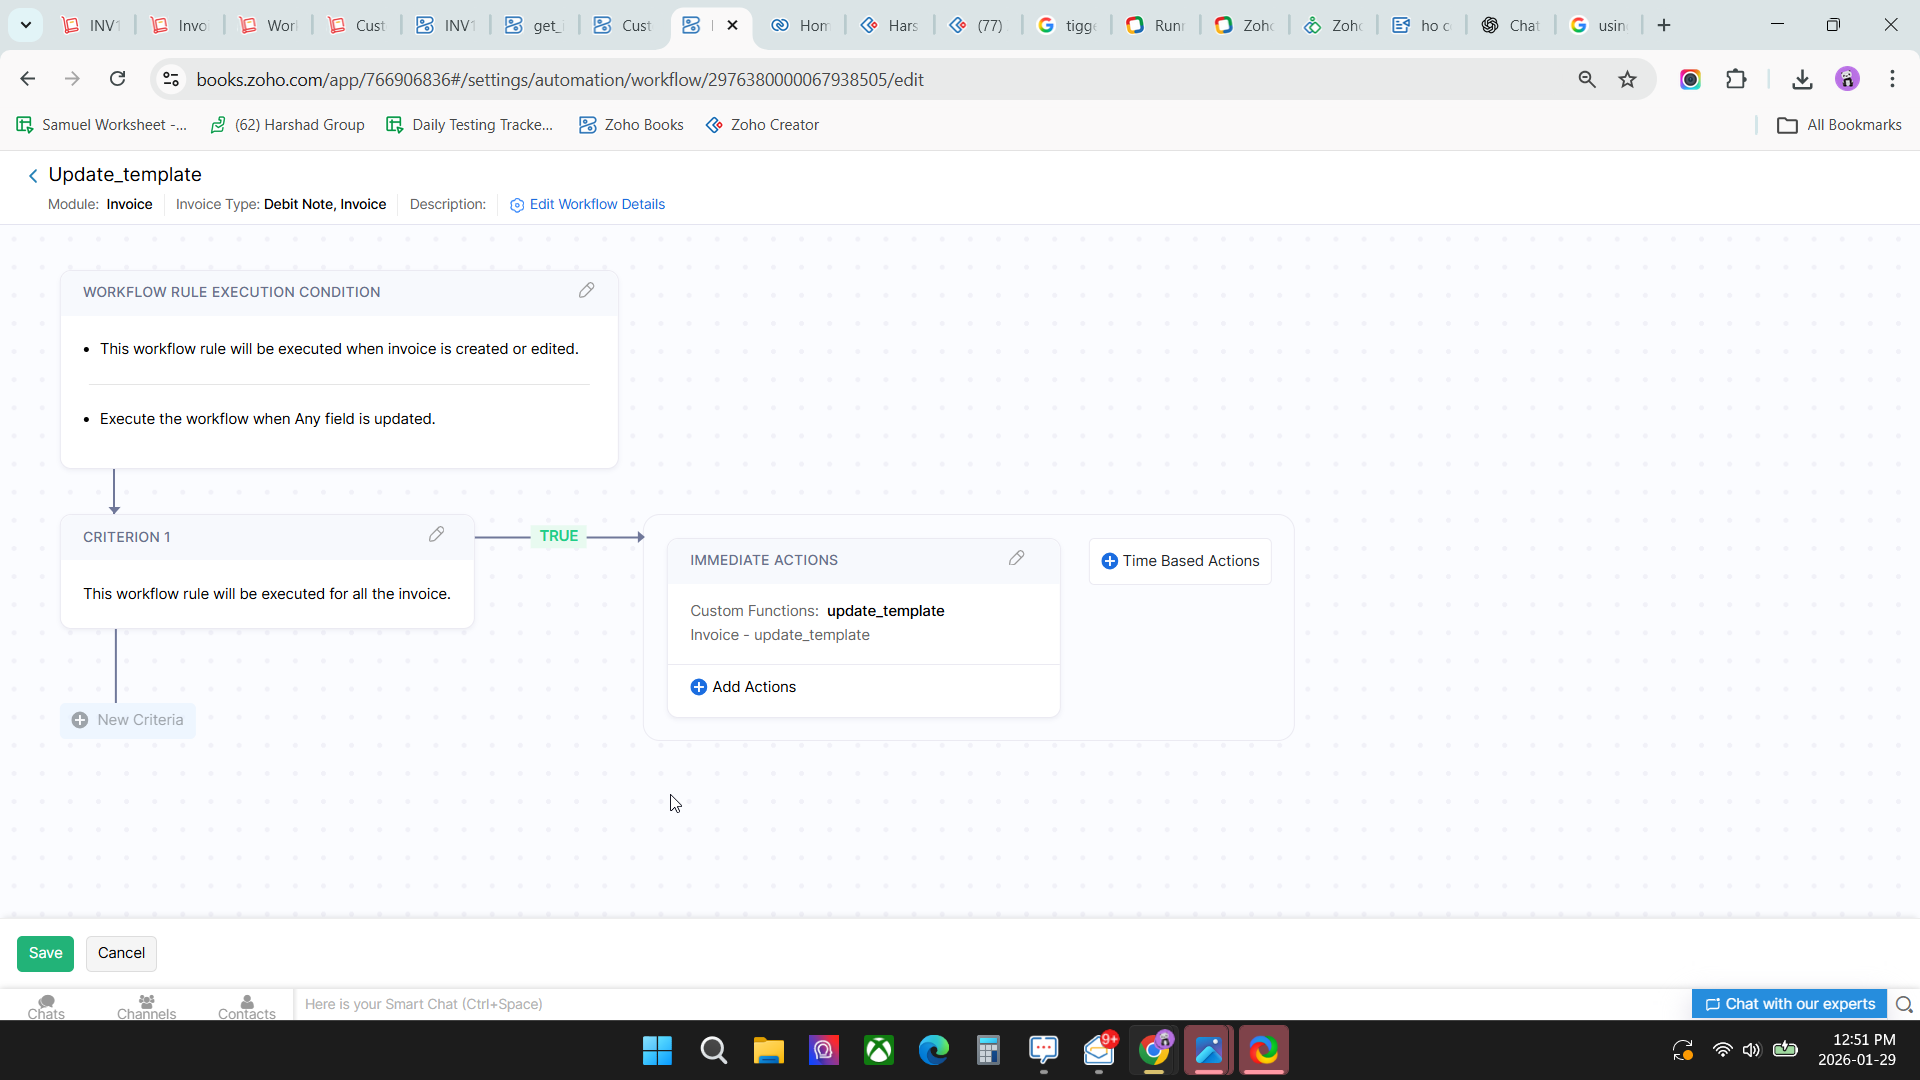This screenshot has height=1080, width=1920.
Task: Add Time Based Actions to the workflow
Action: click(1180, 561)
